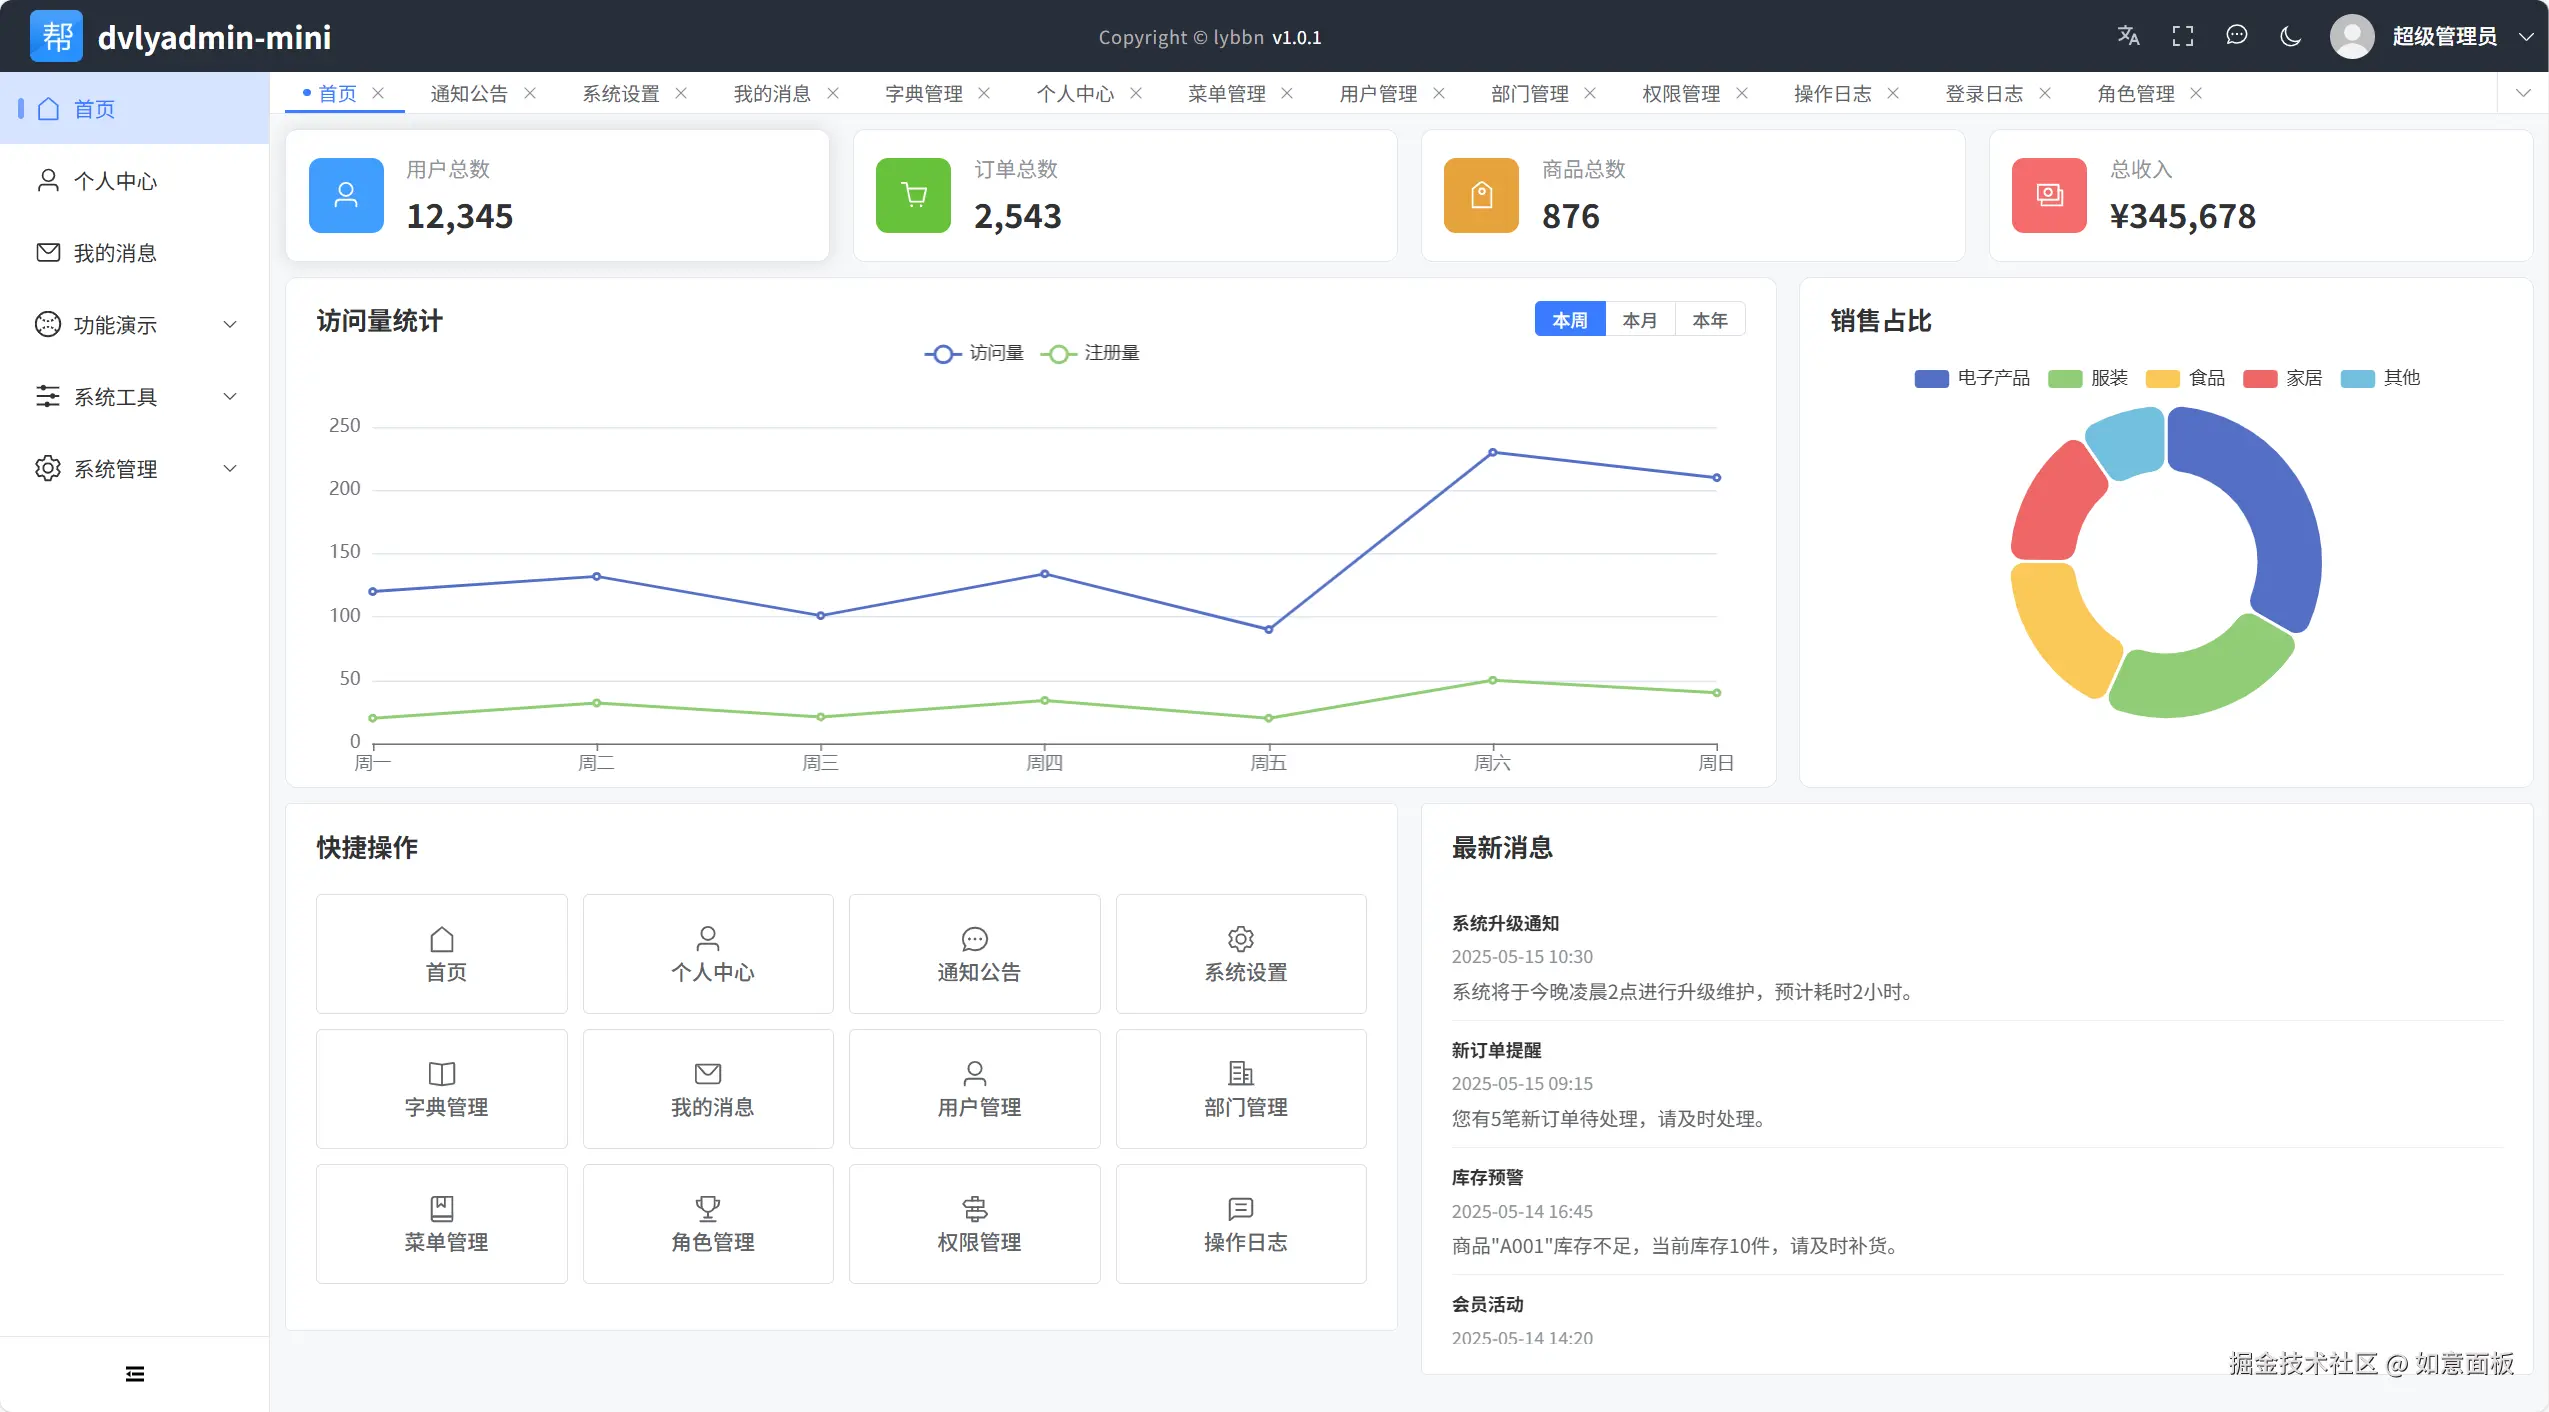
Task: Toggle the 电子产品 legend color swatch
Action: (x=1930, y=378)
